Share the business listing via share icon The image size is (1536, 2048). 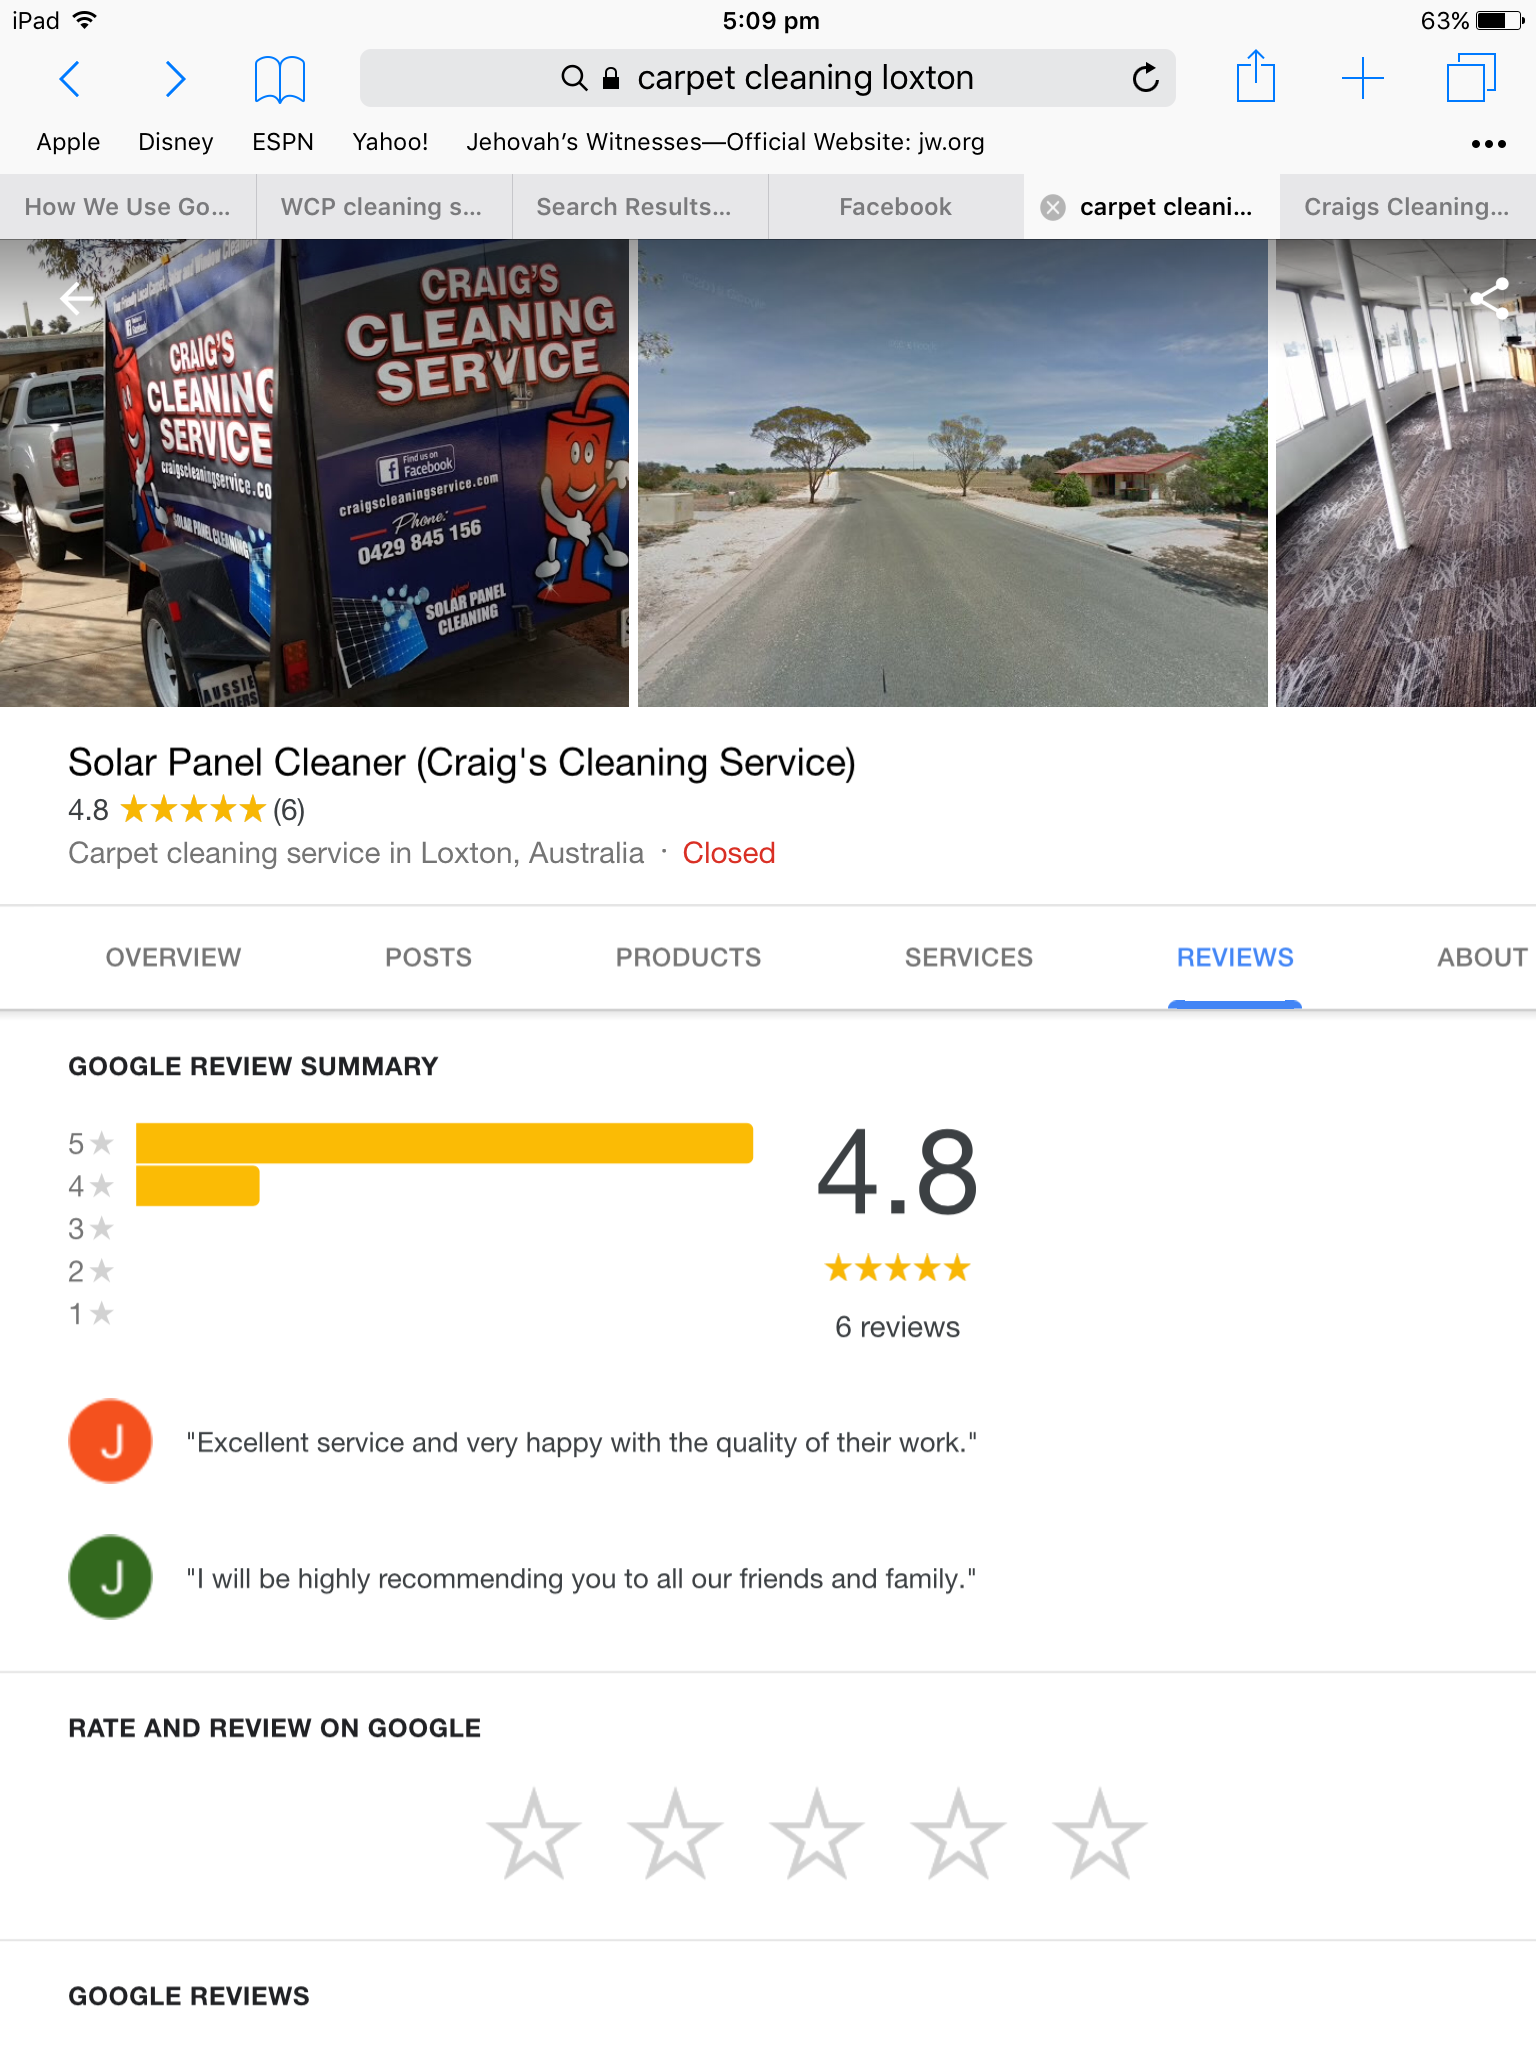tap(1489, 298)
